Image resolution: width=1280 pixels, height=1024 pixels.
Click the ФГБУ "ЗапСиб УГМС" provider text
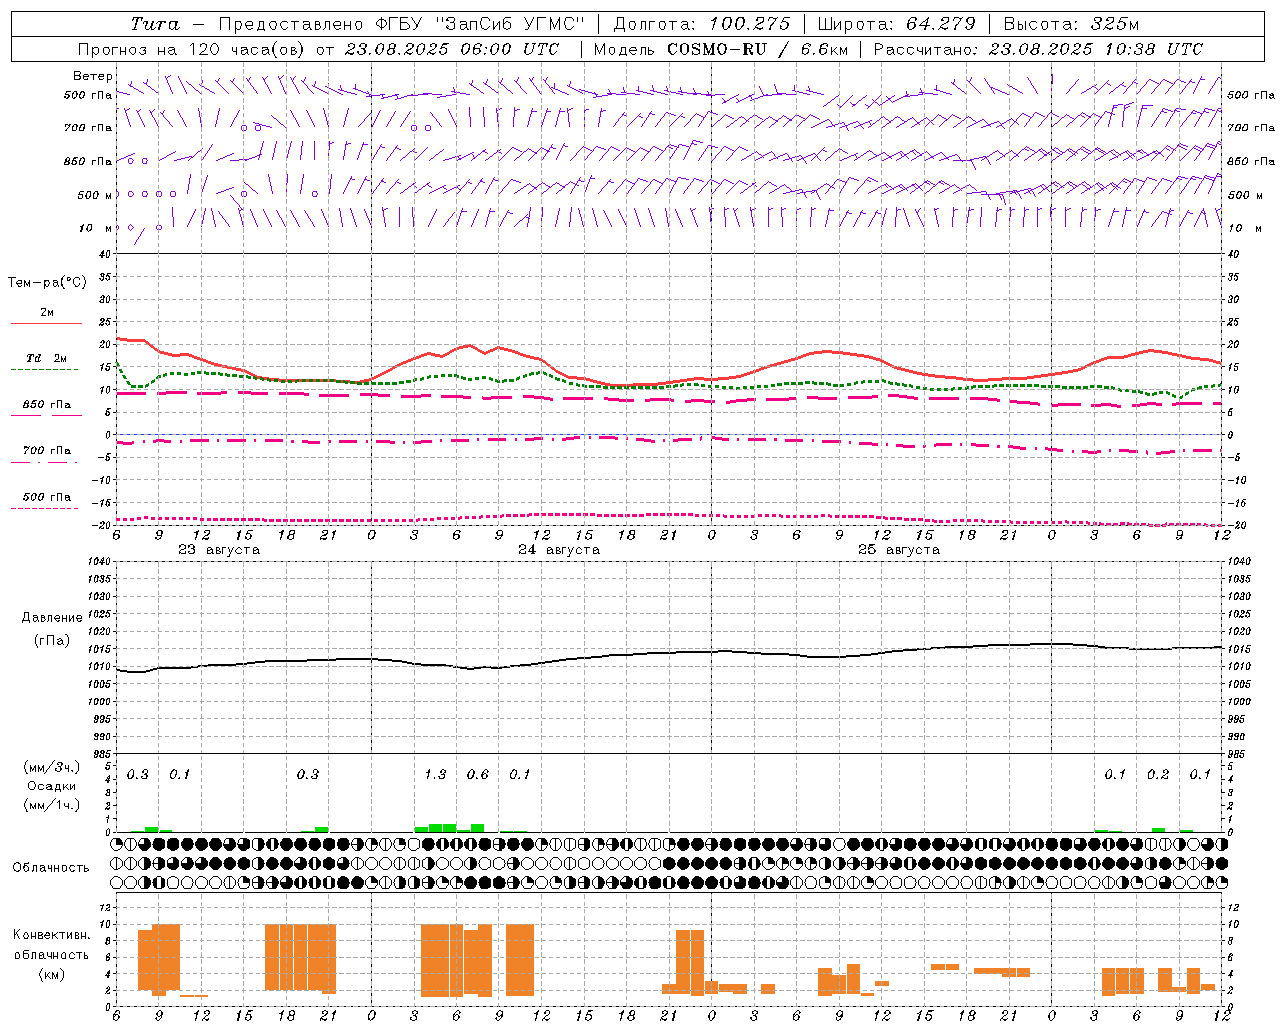(478, 24)
